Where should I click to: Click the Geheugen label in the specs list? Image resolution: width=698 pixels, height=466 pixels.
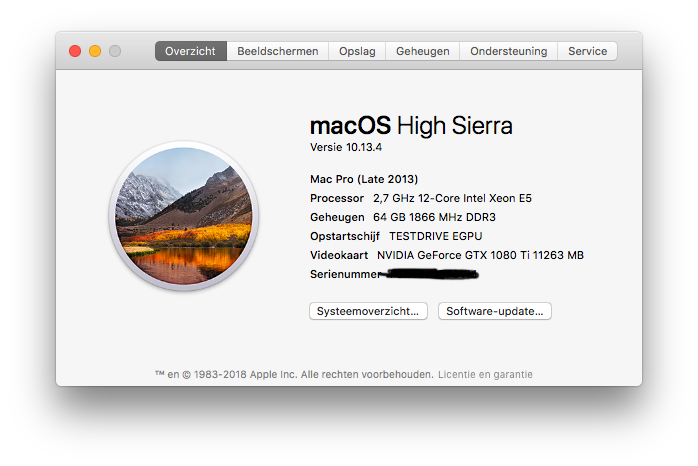(337, 217)
